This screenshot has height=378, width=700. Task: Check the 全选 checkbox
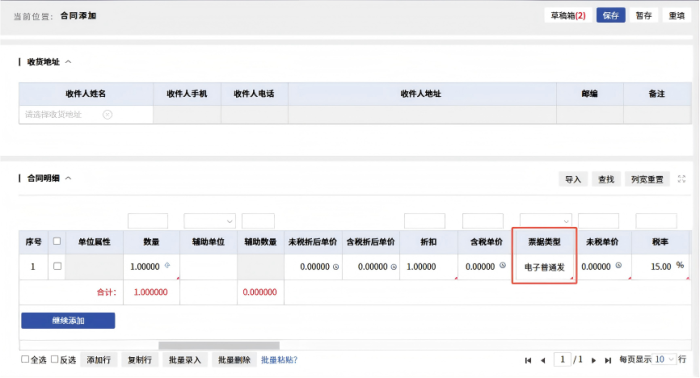tap(25, 359)
